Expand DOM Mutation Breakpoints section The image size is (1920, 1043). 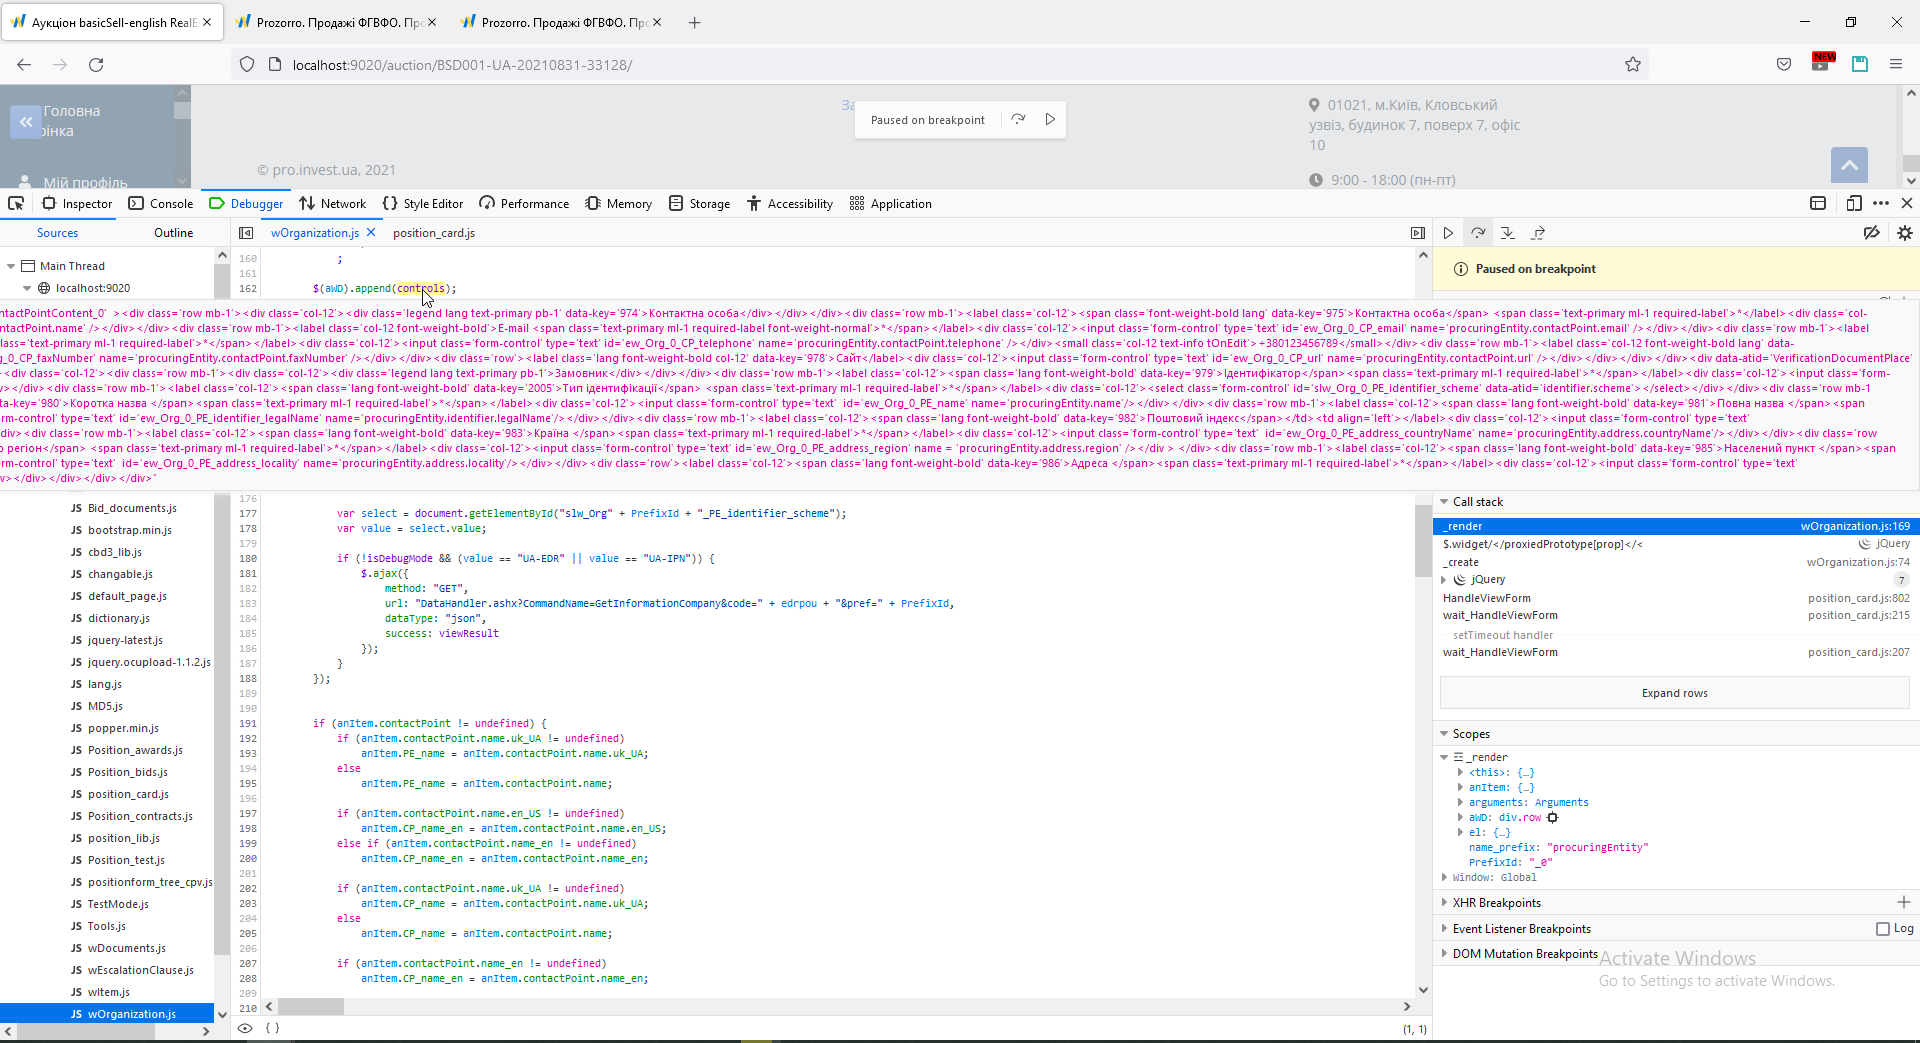click(x=1444, y=954)
